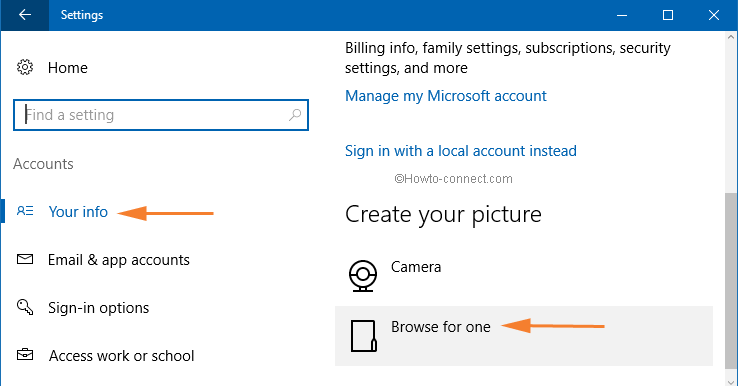Click the magnifier search icon
The width and height of the screenshot is (738, 386).
pyautogui.click(x=295, y=114)
